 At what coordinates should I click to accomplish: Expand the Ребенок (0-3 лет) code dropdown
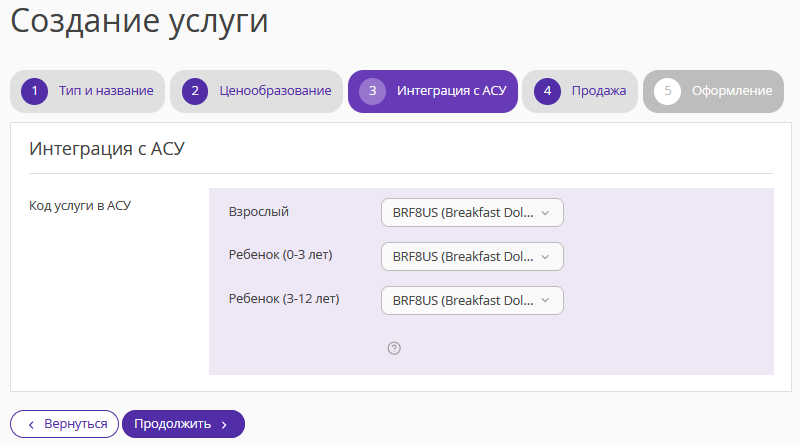tap(472, 256)
